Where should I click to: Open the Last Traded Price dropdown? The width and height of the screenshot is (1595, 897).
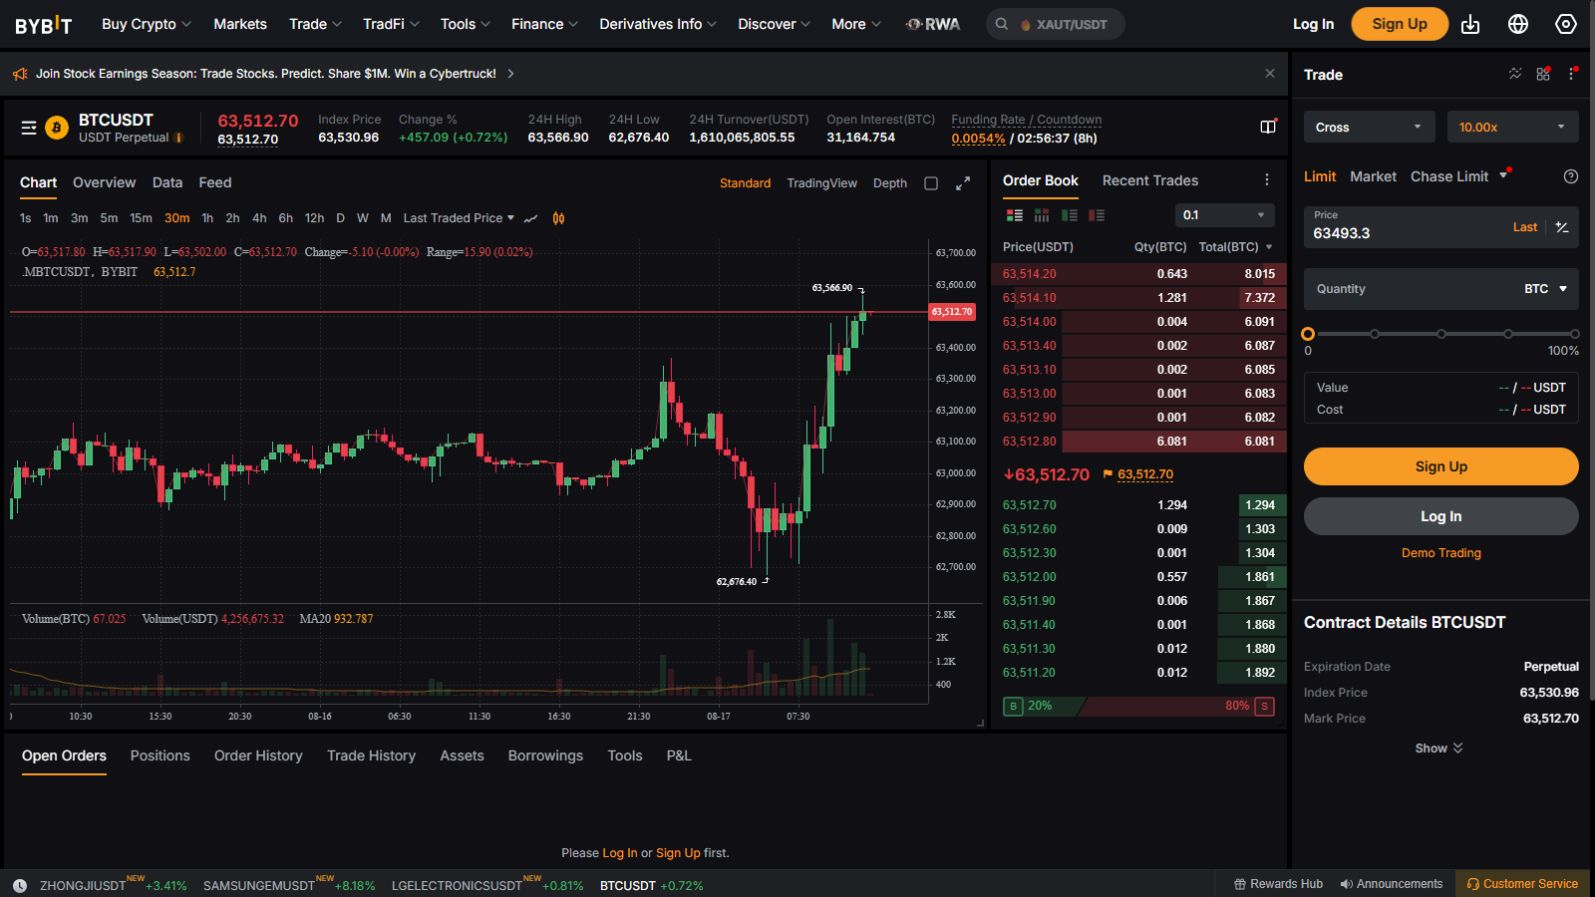(459, 218)
